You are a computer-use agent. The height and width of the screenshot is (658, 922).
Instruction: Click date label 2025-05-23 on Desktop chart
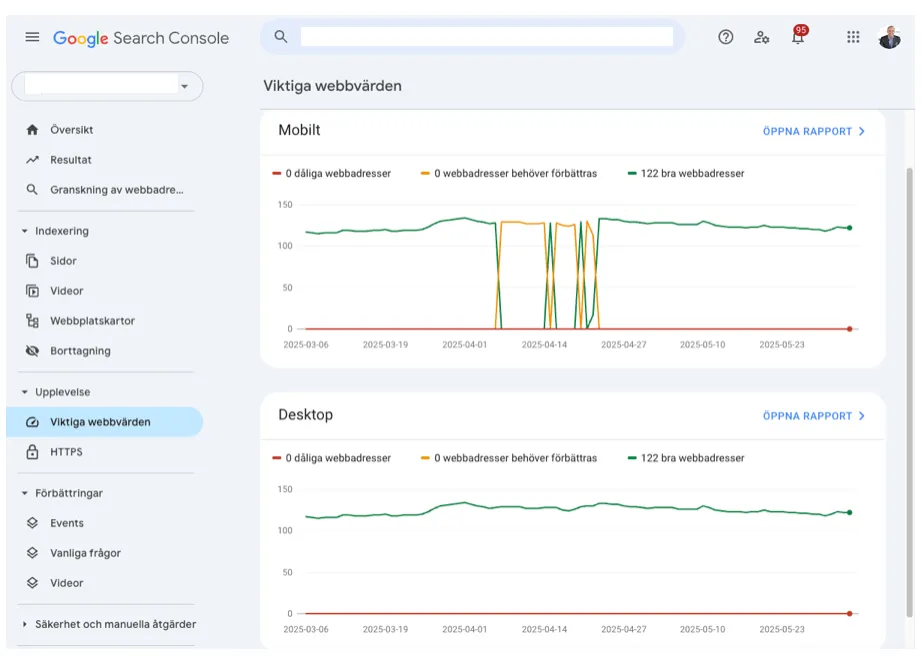point(782,629)
